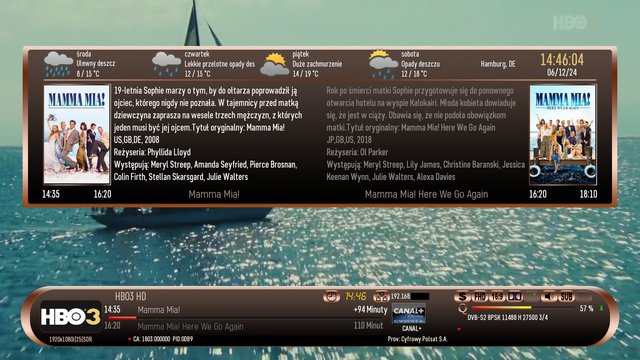Click the large 14:46:04 clock
640x360 pixels.
pos(562,60)
